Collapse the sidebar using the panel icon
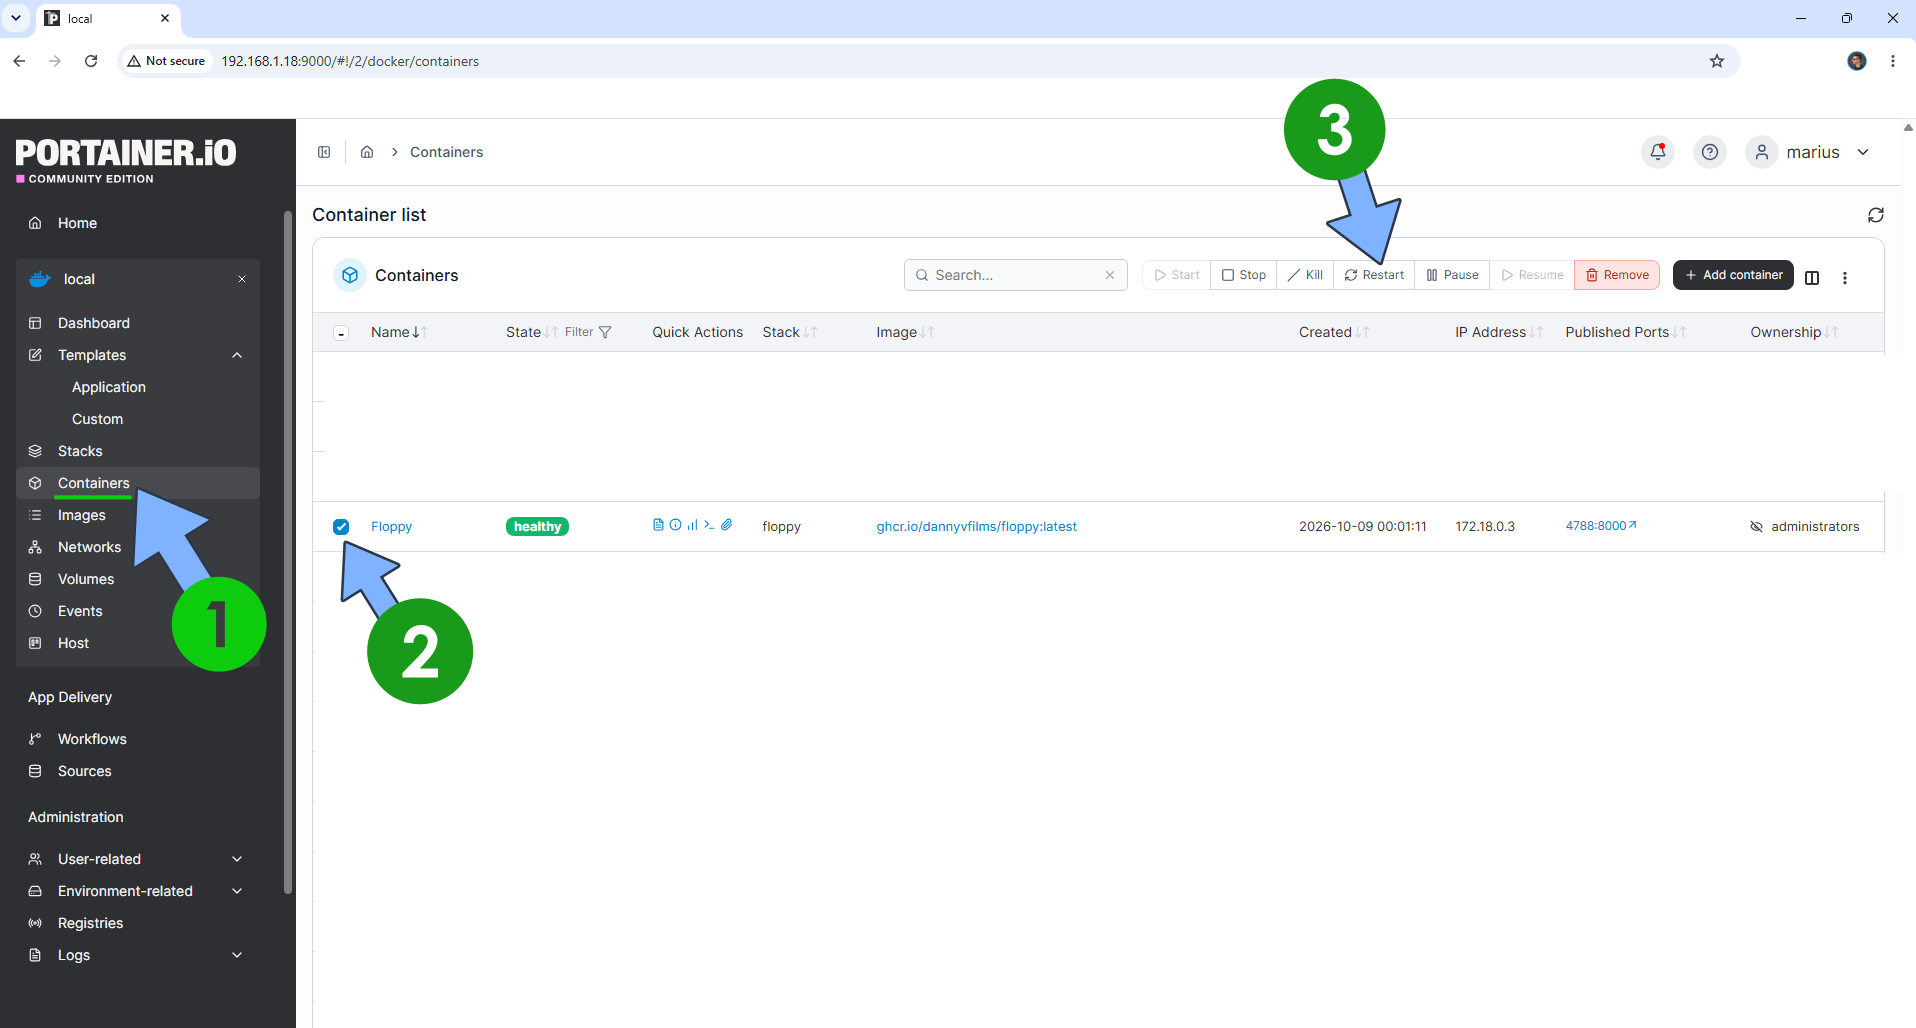The image size is (1916, 1028). (x=324, y=152)
